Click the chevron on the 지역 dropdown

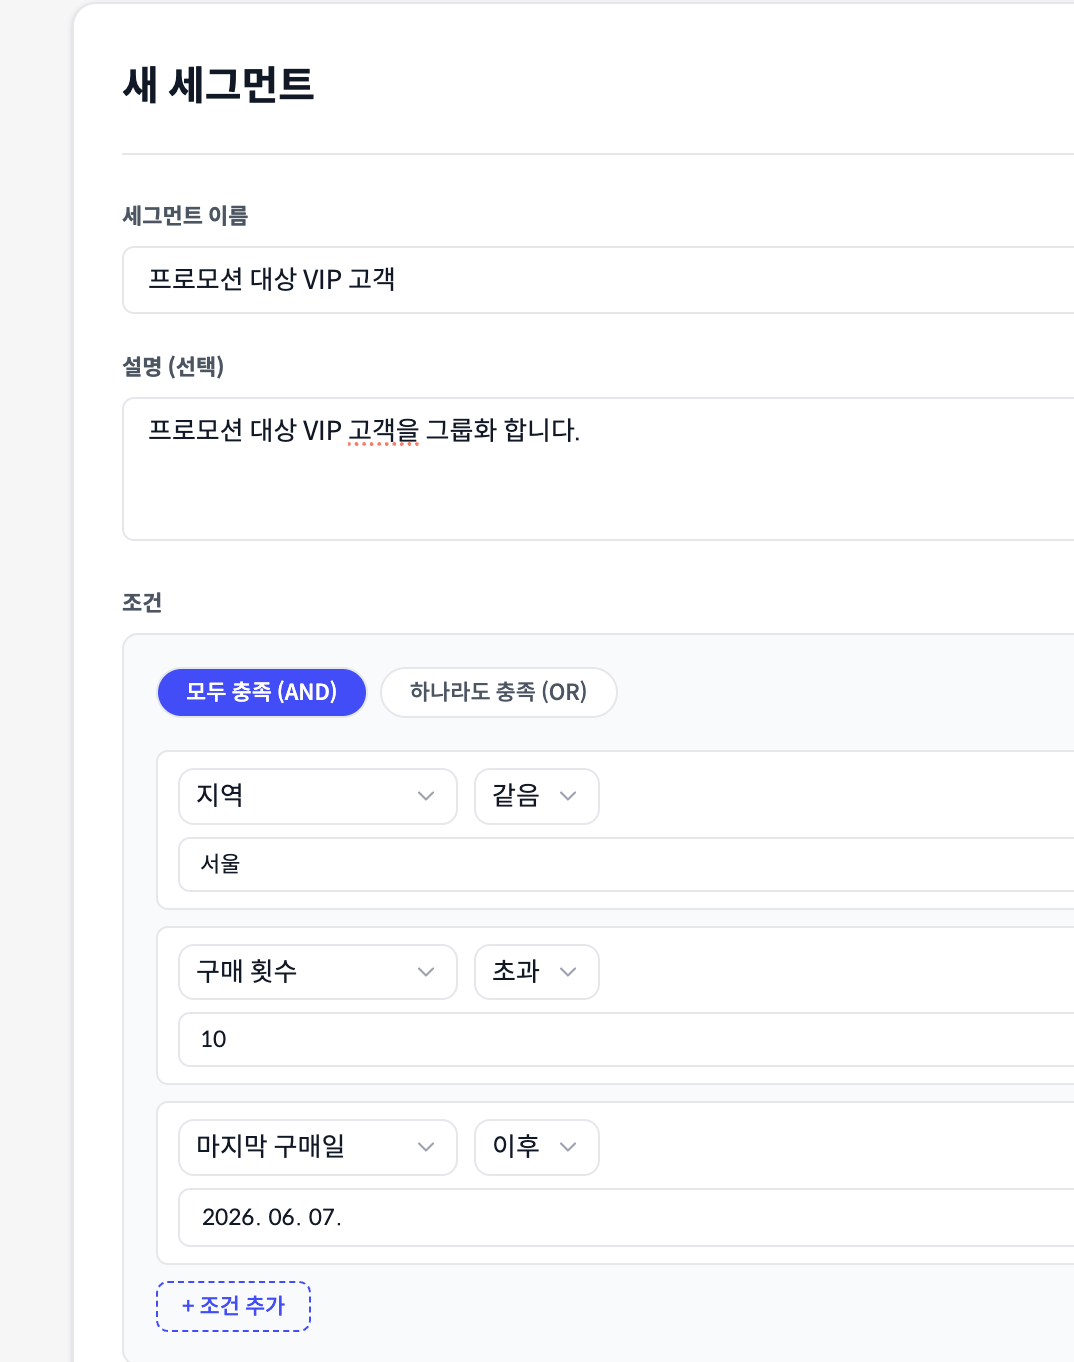click(426, 796)
